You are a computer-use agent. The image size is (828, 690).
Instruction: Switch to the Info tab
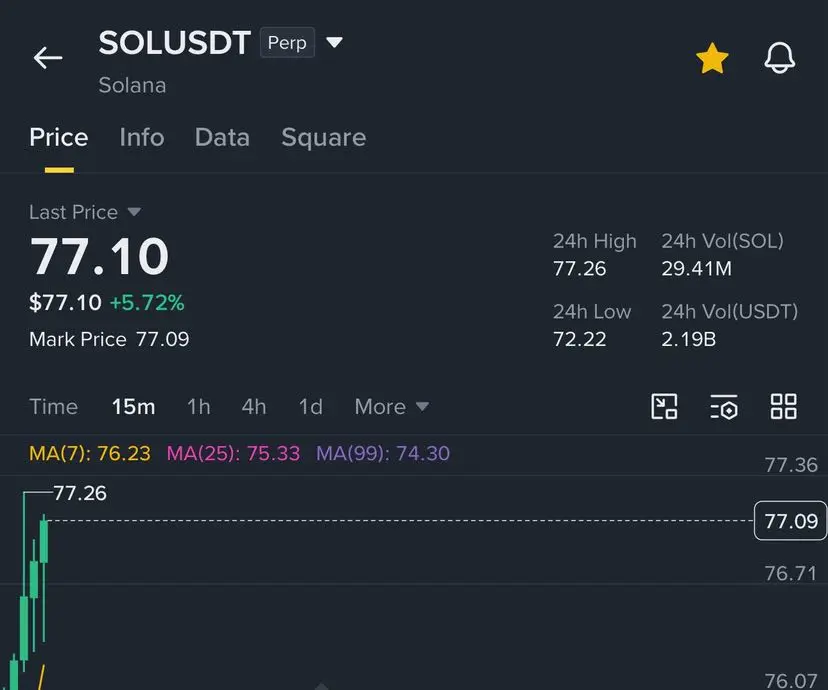[x=142, y=137]
